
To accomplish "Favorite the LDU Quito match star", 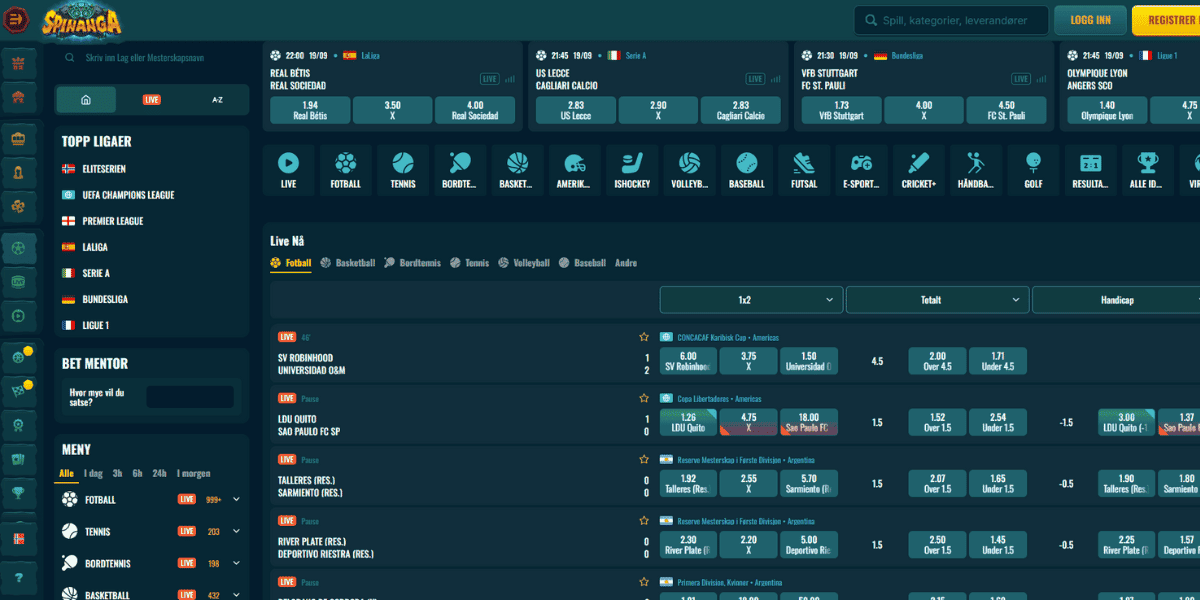I will point(644,398).
